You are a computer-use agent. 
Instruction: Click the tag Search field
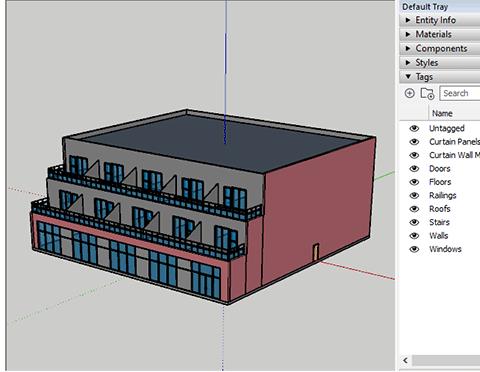(x=460, y=93)
